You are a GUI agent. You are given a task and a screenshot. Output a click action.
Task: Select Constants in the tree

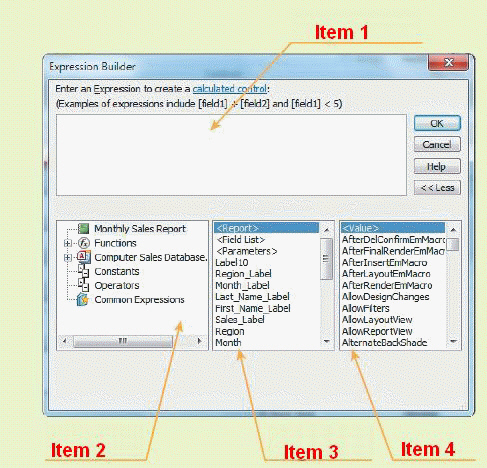tap(117, 271)
